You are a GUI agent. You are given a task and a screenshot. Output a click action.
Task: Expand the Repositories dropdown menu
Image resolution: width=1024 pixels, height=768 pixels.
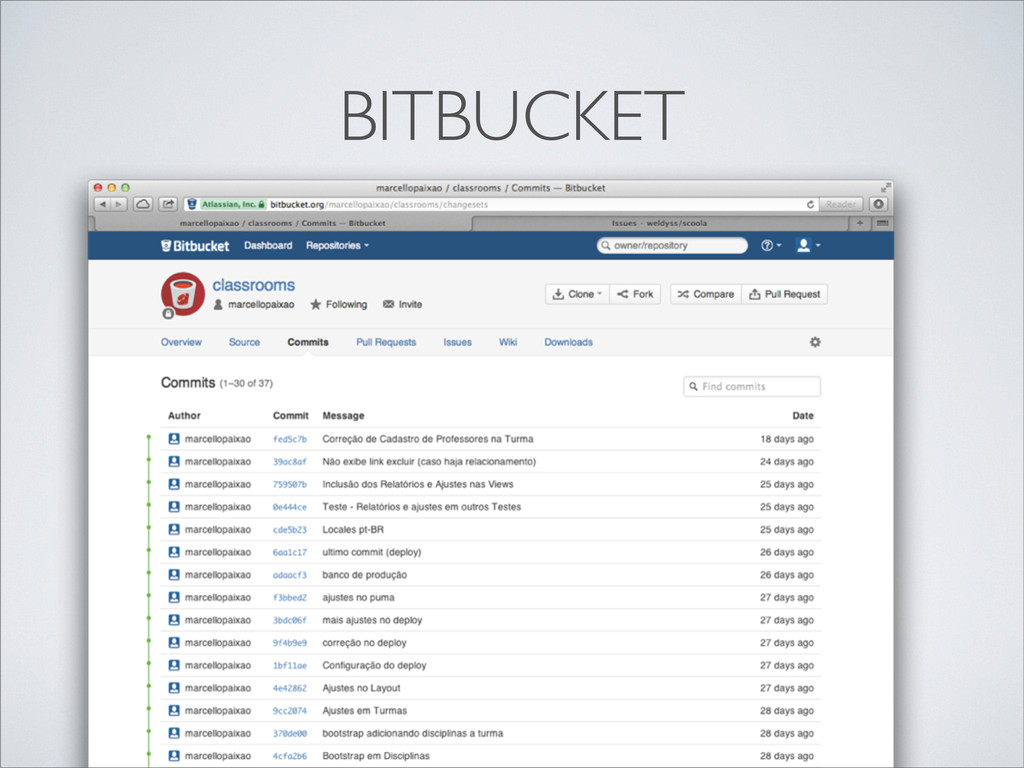coord(337,246)
